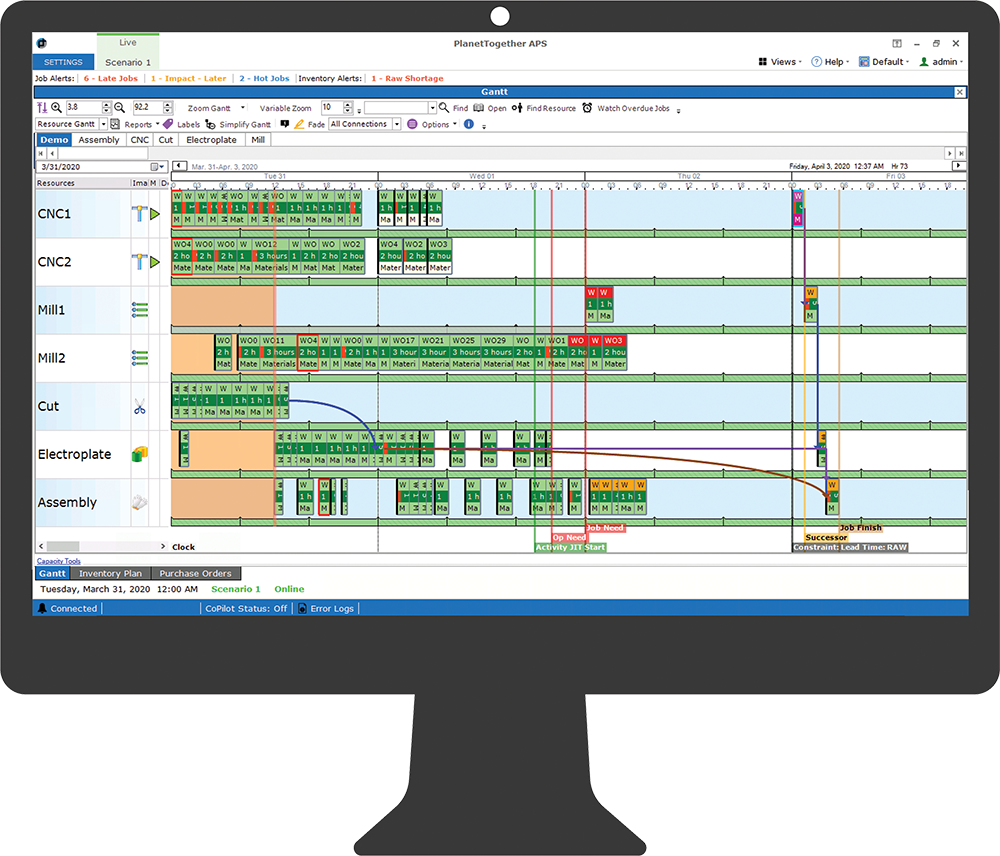The image size is (1000, 856).
Task: Open the Views dropdown menu
Action: [x=780, y=62]
